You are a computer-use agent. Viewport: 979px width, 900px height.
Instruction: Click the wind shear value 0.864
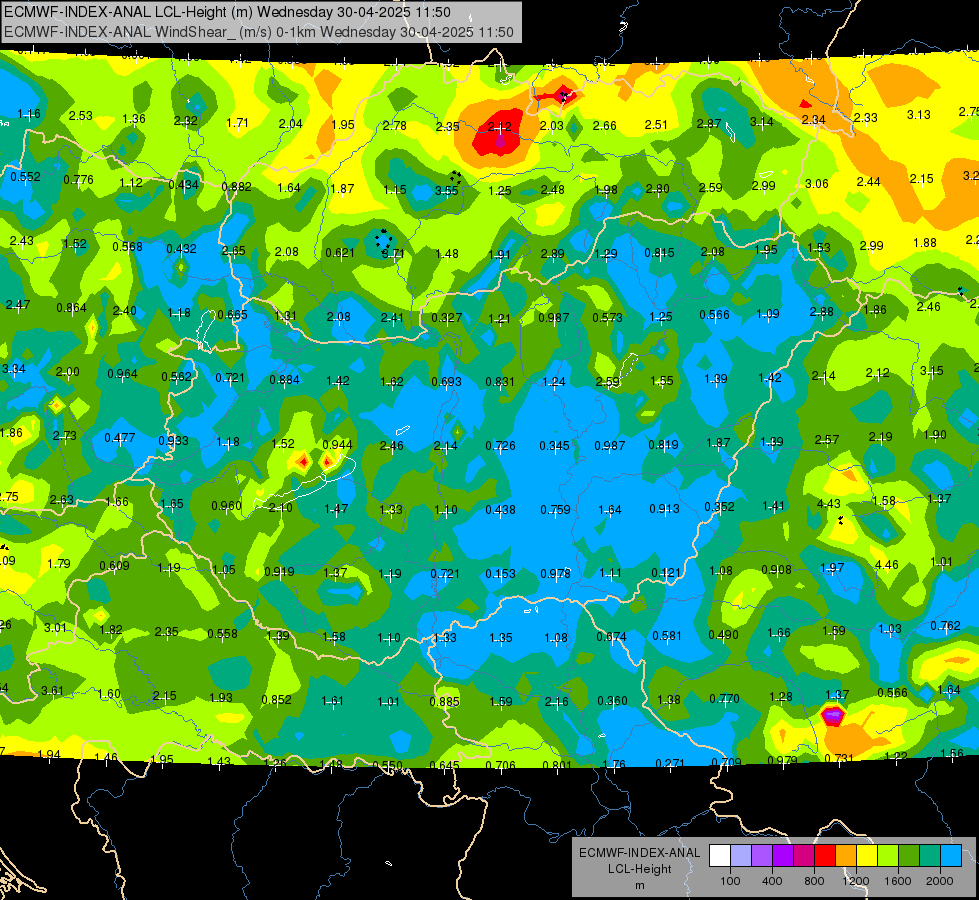[x=72, y=307]
